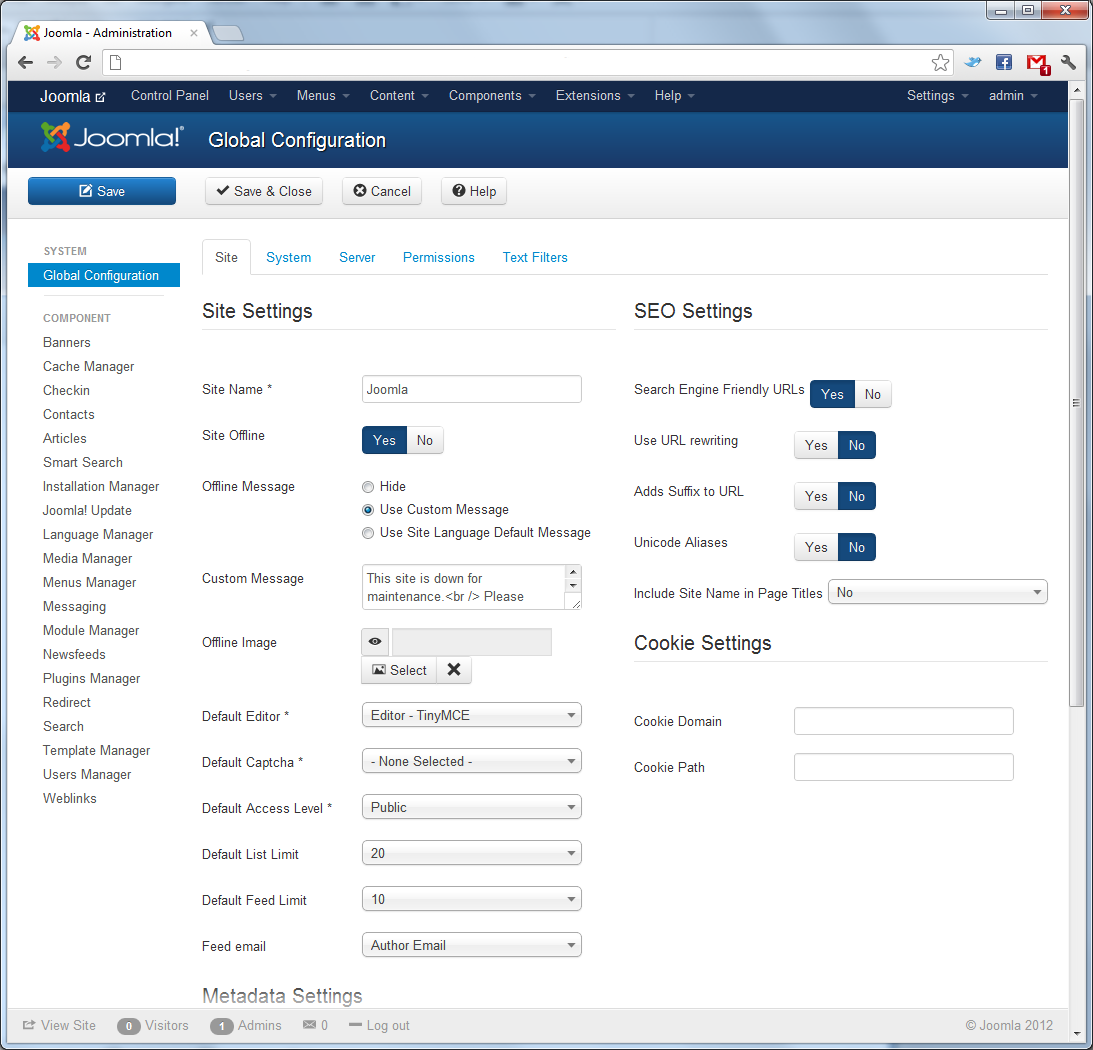This screenshot has height=1050, width=1093.
Task: Reload the page with refresh icon
Action: coord(84,63)
